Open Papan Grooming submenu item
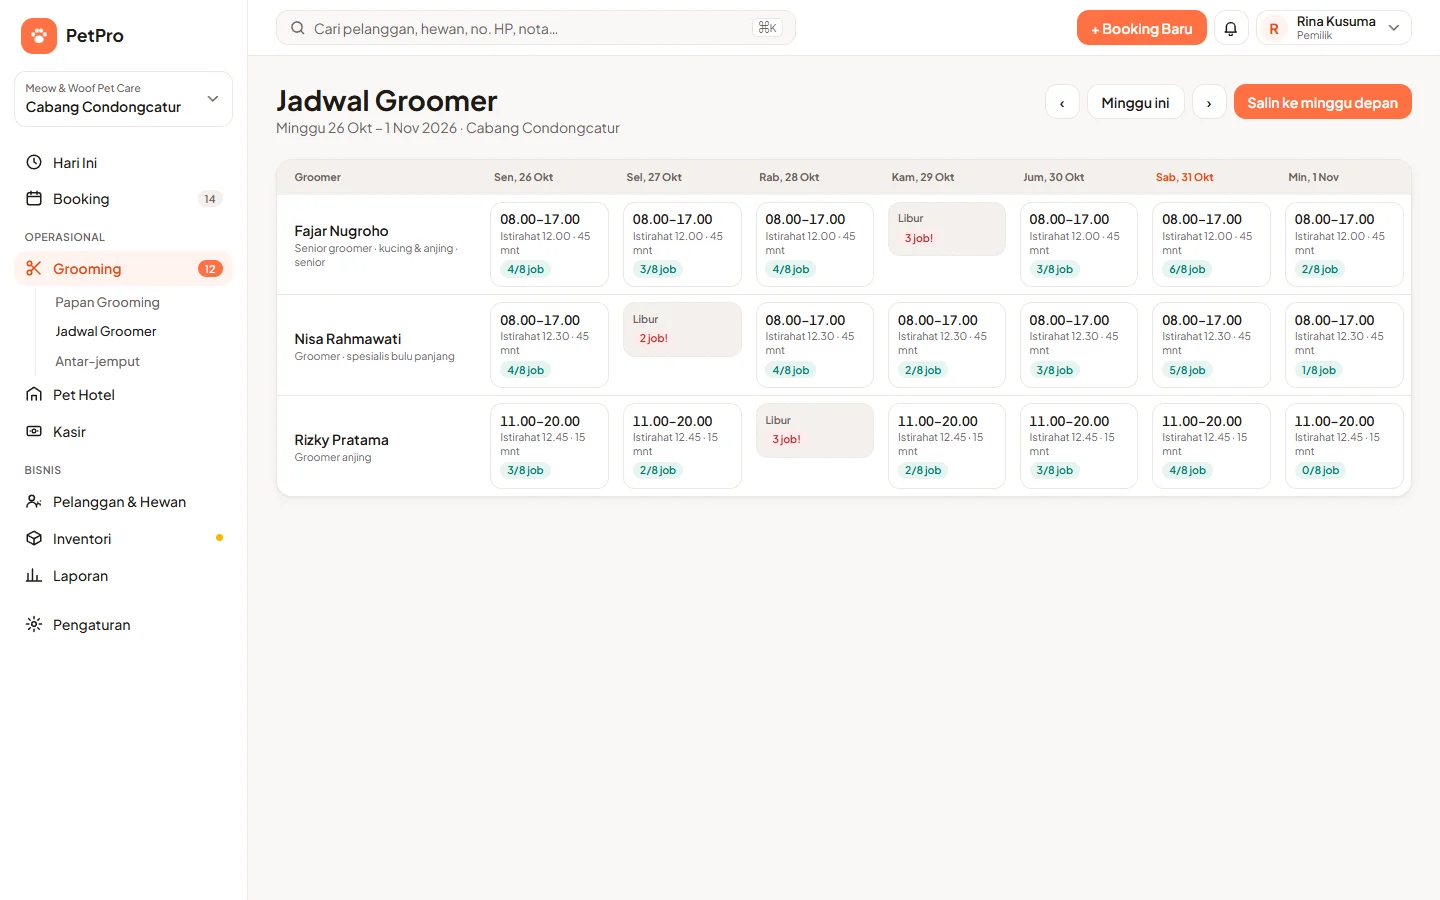This screenshot has width=1440, height=900. [108, 302]
